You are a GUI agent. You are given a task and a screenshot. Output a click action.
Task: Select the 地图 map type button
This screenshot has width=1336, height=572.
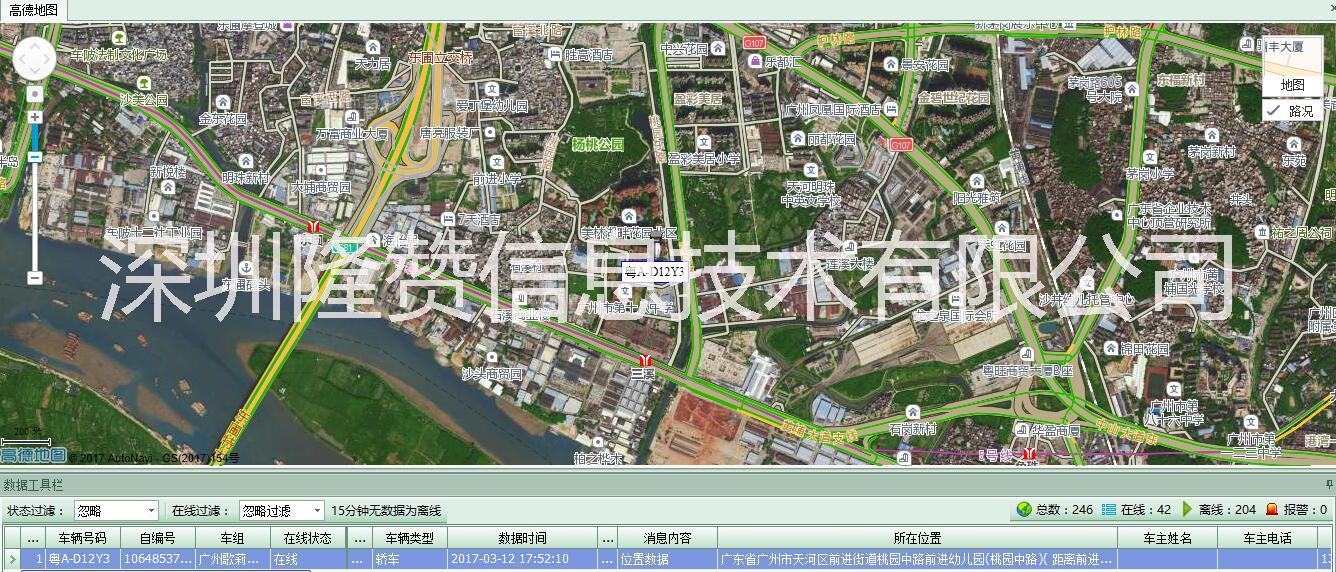coord(1292,85)
